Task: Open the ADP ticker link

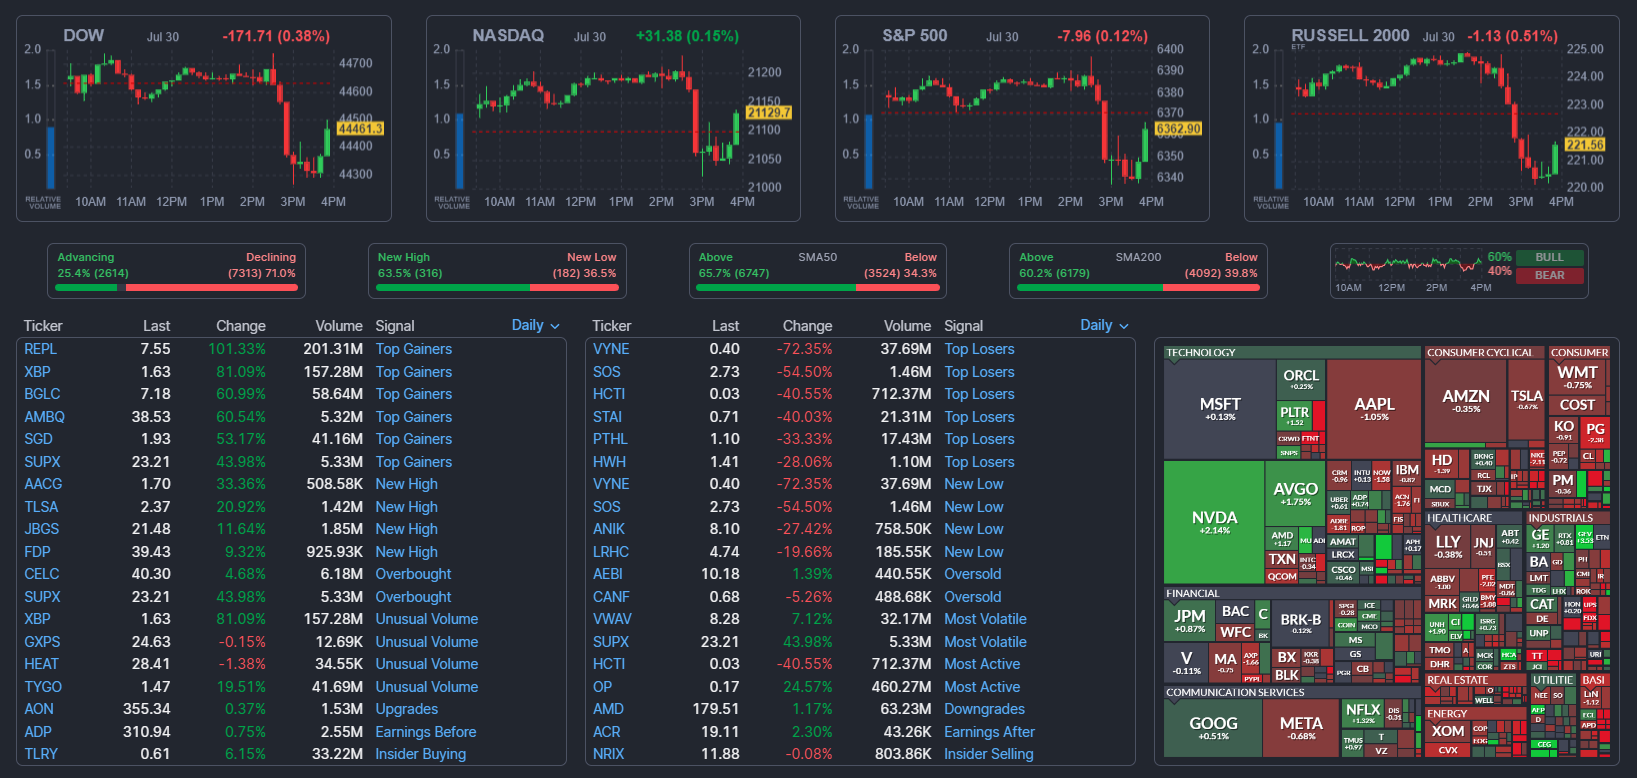Action: [x=38, y=732]
